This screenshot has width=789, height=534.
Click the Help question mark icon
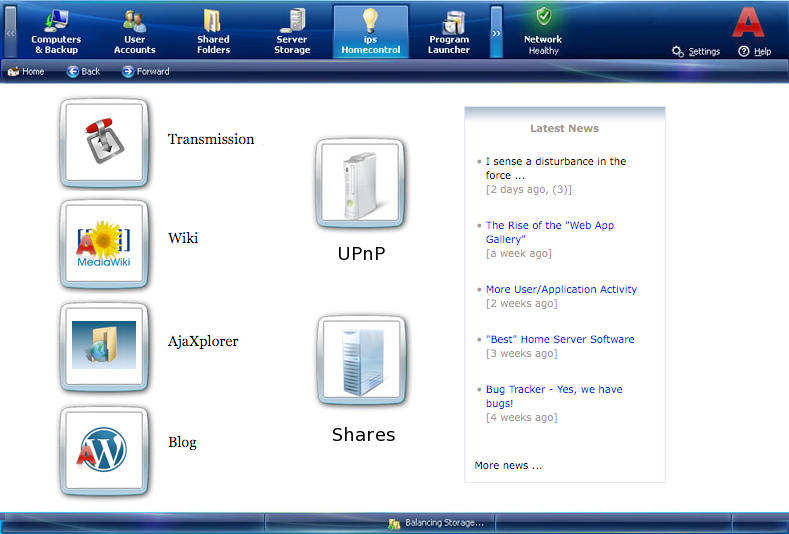[744, 51]
